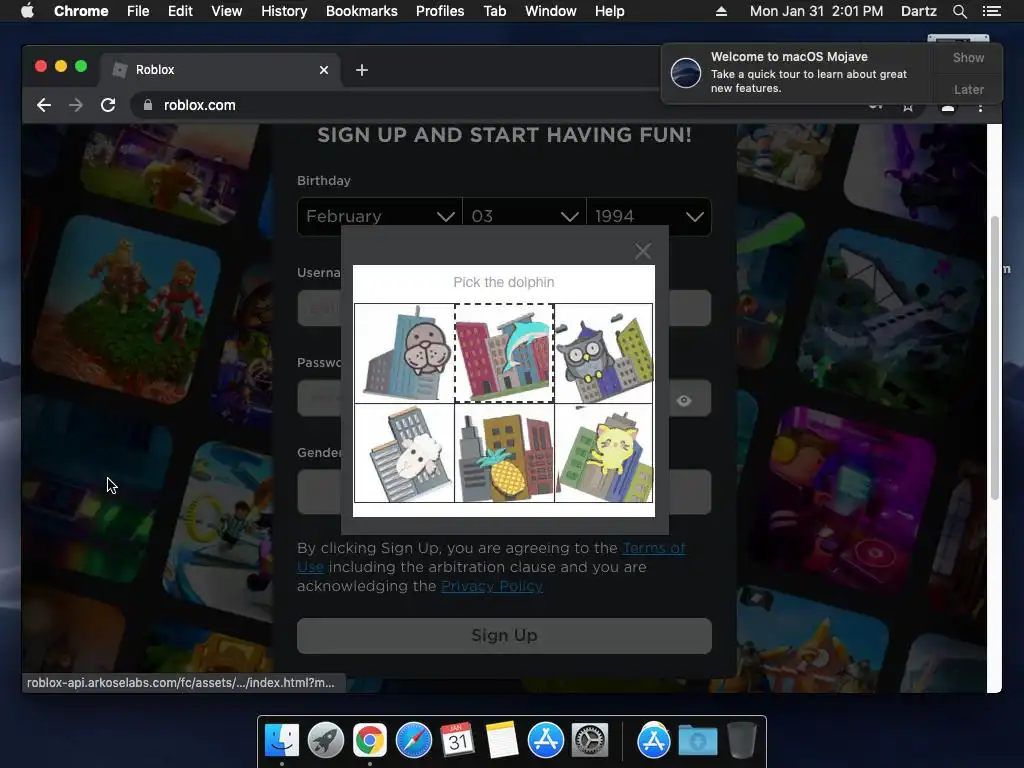Click the roblox.com address bar
Viewport: 1024px width, 768px height.
(200, 105)
